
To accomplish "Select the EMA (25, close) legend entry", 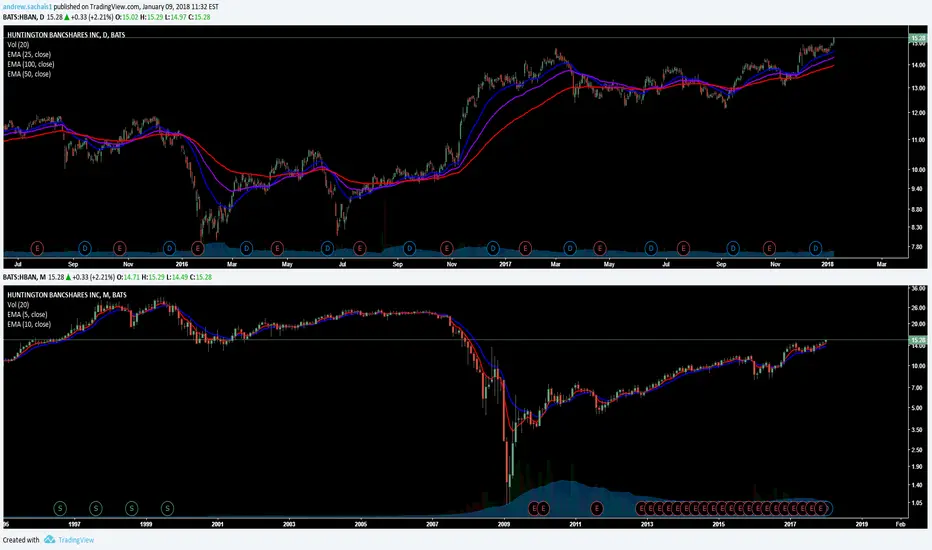I will coord(29,54).
